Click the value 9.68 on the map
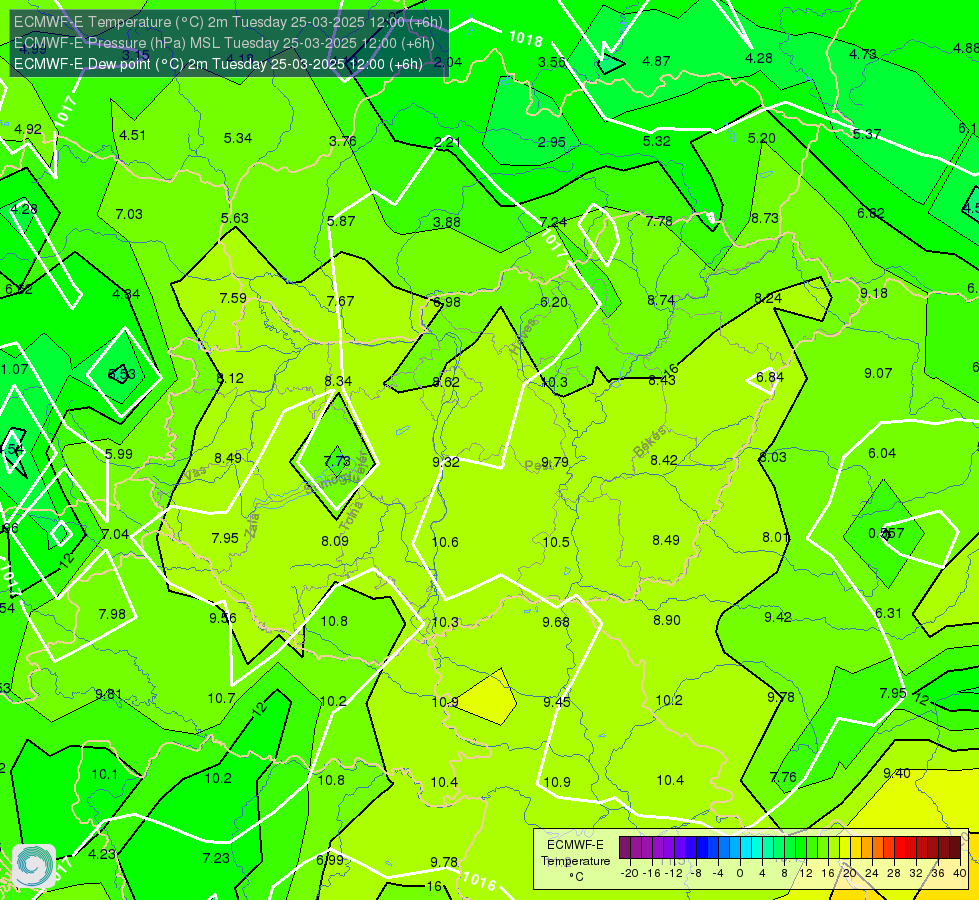This screenshot has height=900, width=979. [x=556, y=622]
